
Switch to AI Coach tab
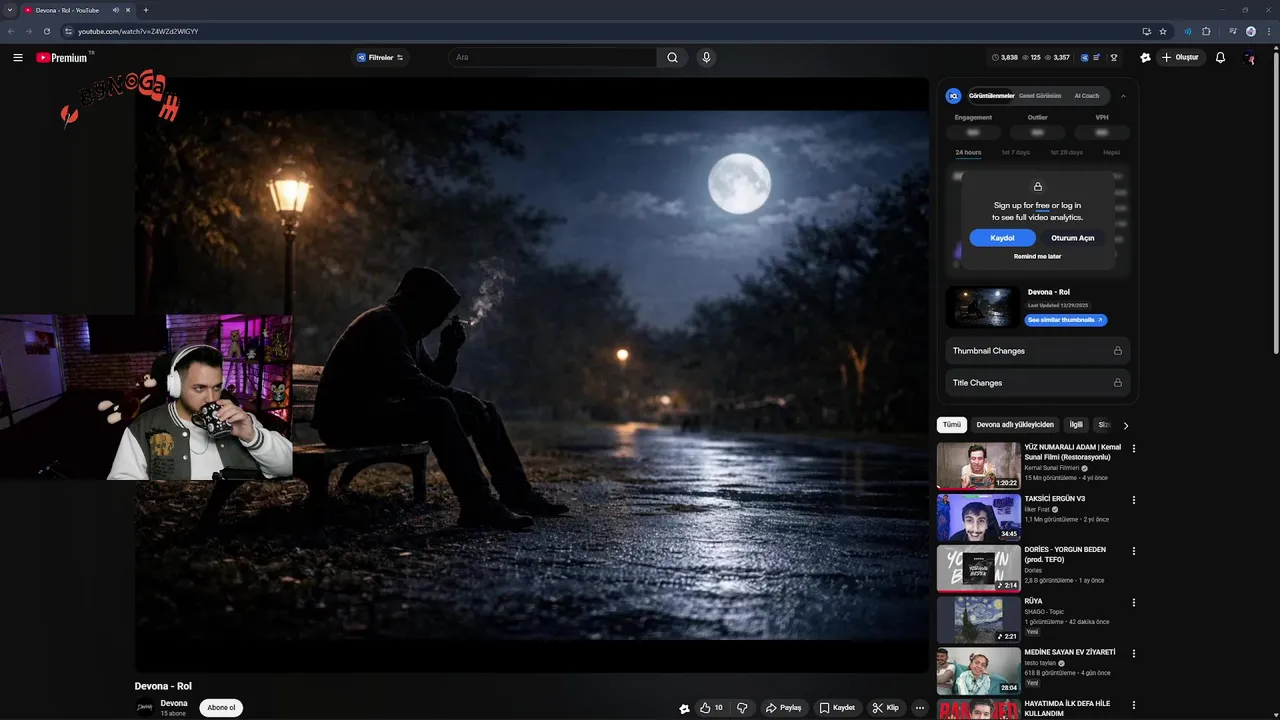pos(1086,96)
